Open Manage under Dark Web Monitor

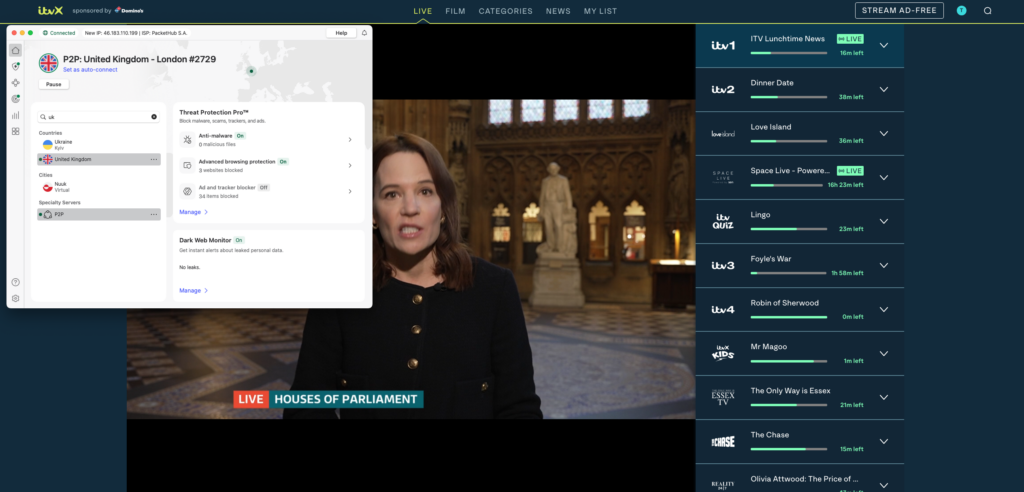pos(193,290)
